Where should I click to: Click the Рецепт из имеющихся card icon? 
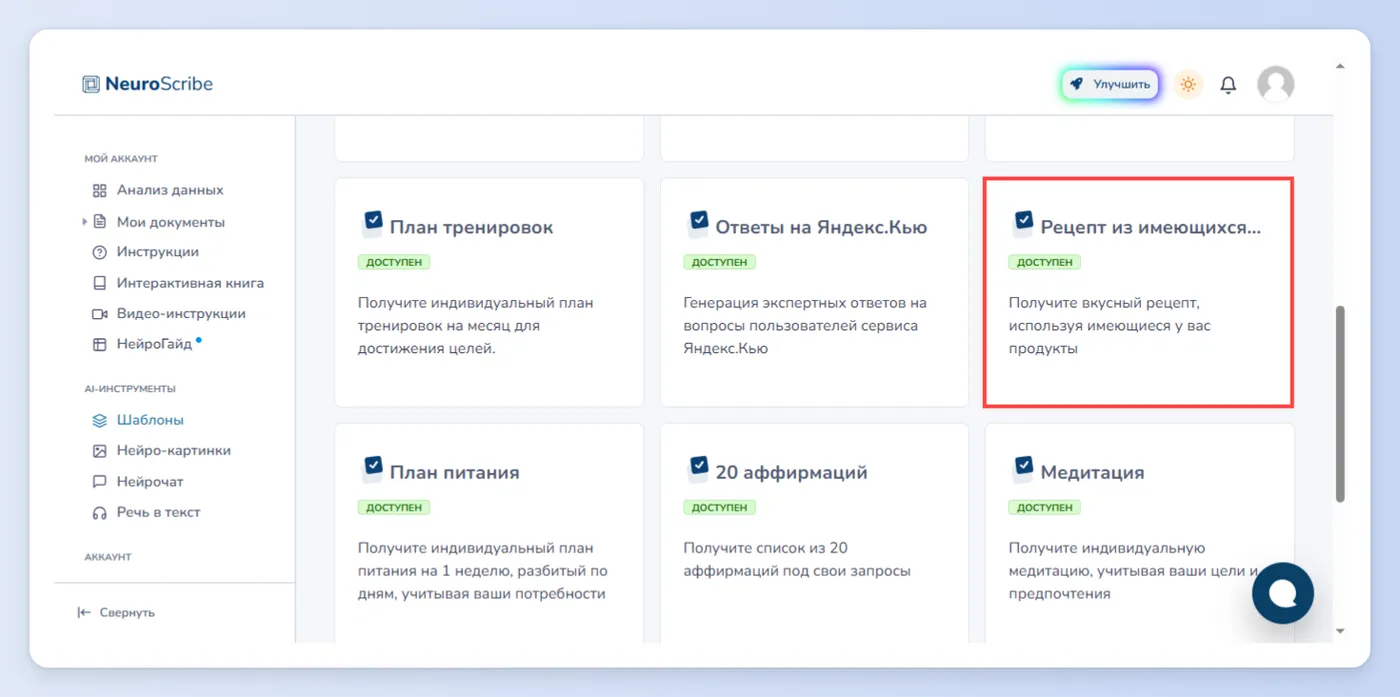(x=1022, y=222)
